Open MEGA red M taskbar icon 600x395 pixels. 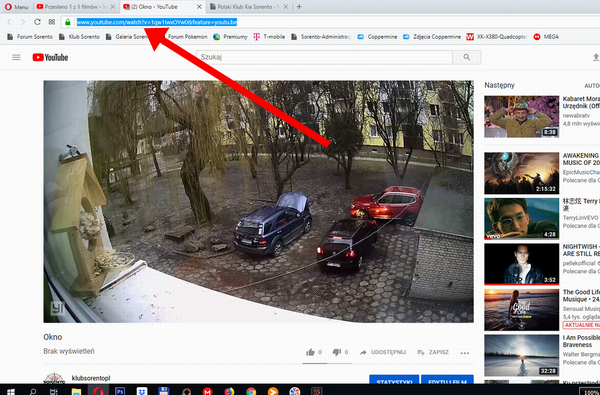click(x=207, y=391)
